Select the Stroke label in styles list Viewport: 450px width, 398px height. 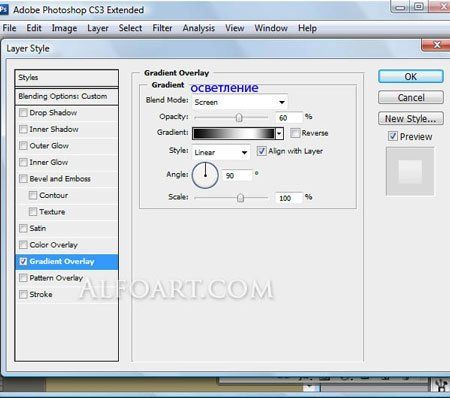pos(41,295)
